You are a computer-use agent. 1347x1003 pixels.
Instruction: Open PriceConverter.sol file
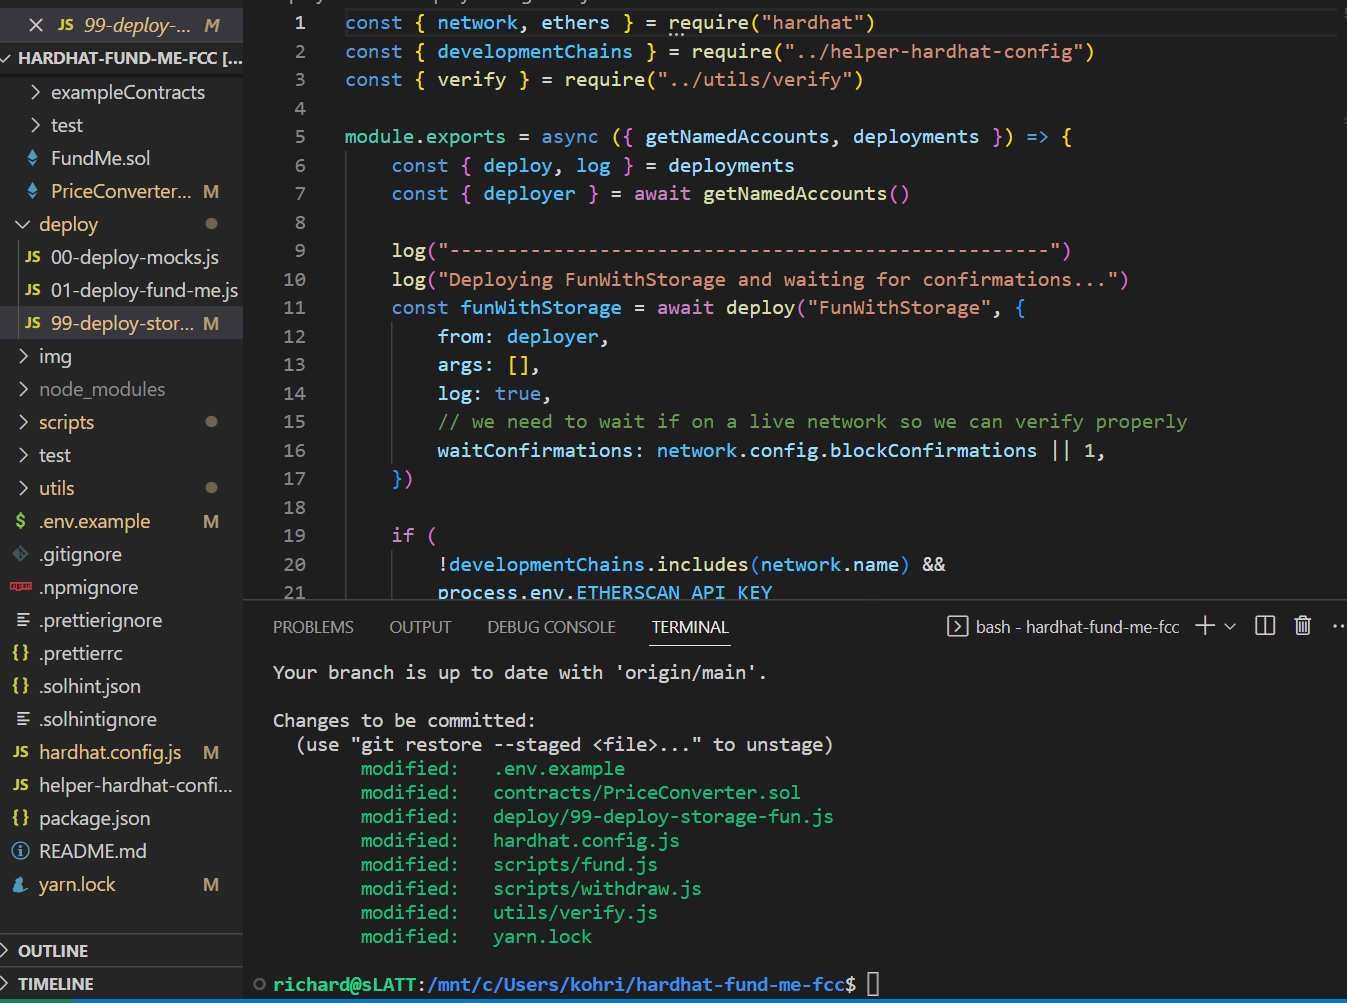[x=121, y=191]
